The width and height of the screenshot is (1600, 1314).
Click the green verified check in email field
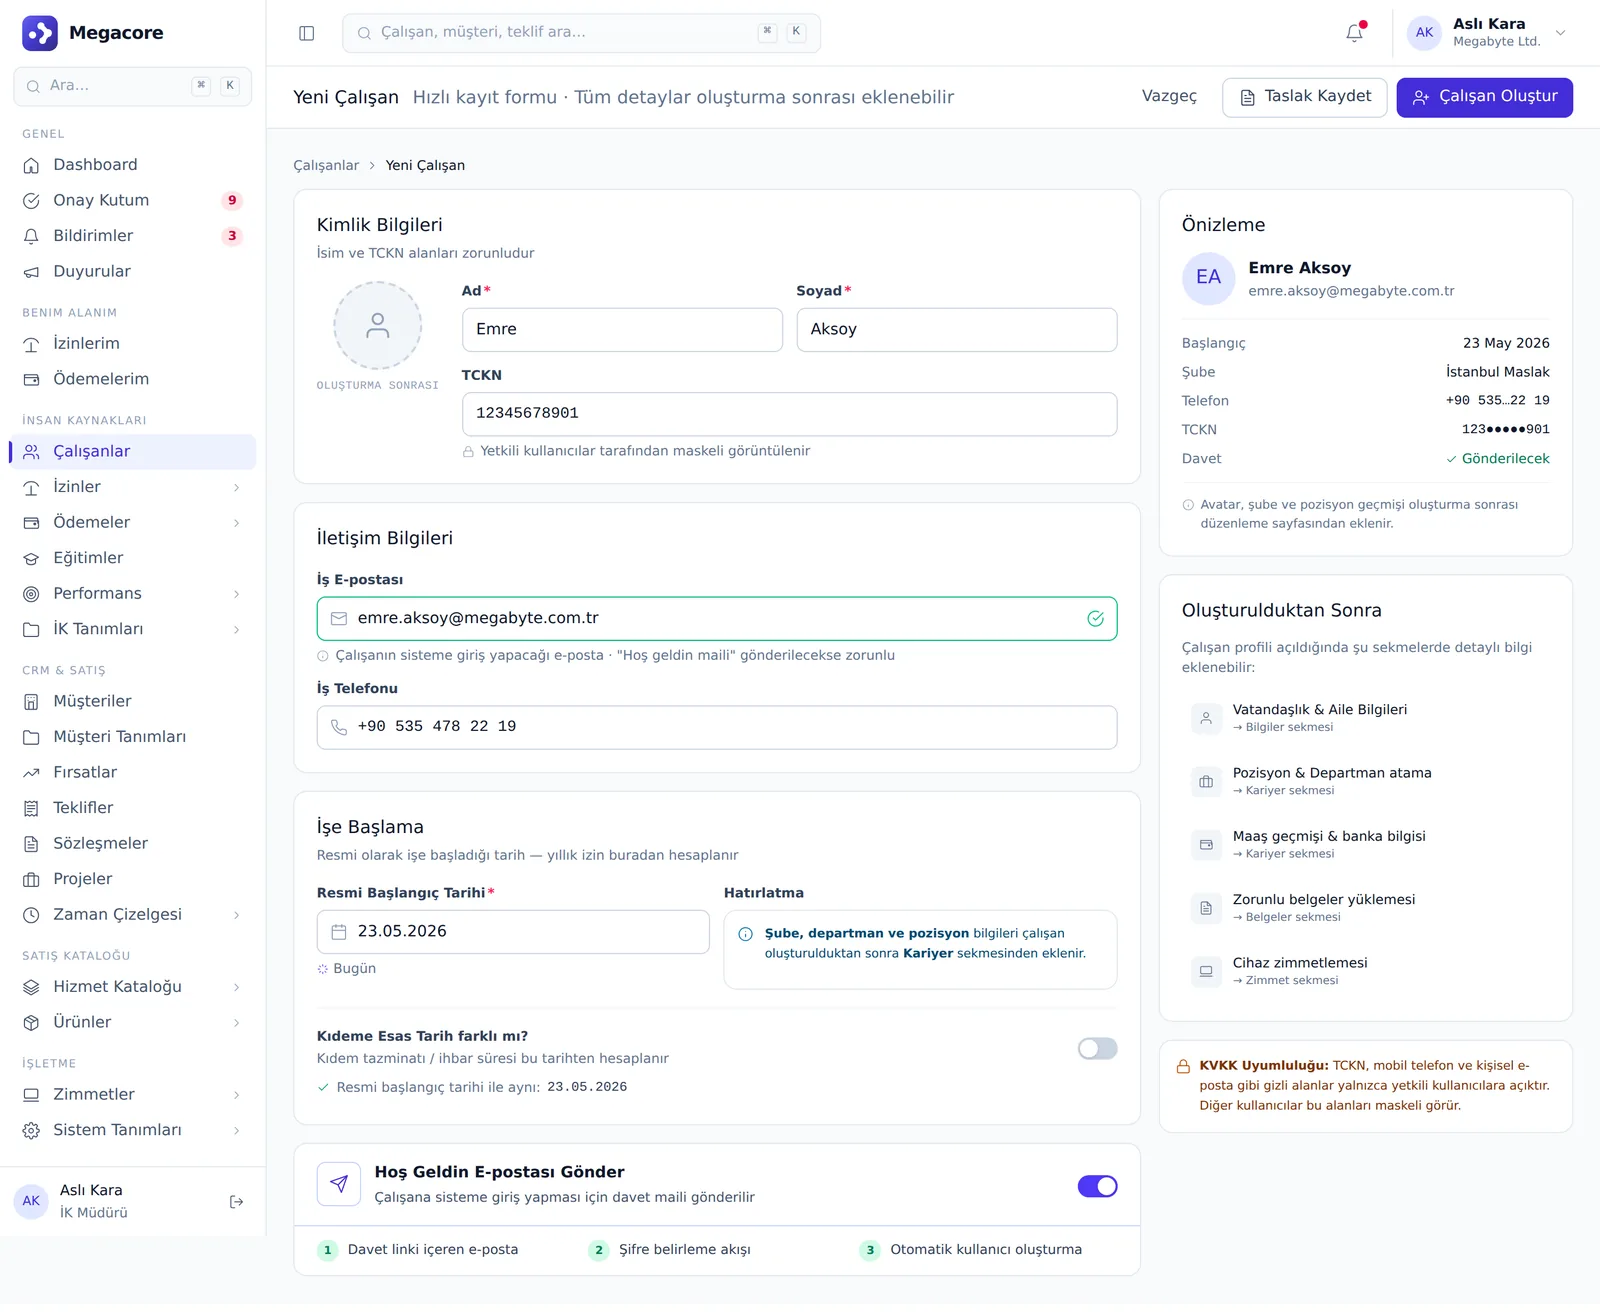(1096, 619)
